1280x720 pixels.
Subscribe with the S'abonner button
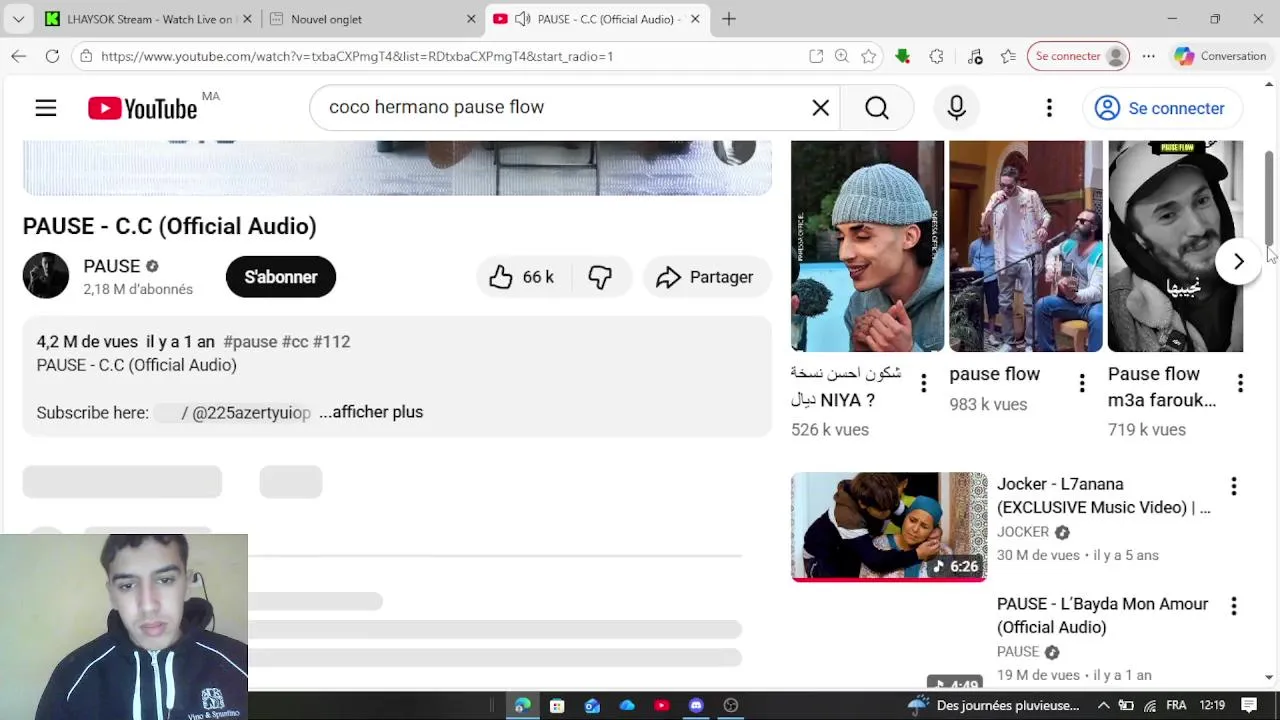tap(281, 277)
